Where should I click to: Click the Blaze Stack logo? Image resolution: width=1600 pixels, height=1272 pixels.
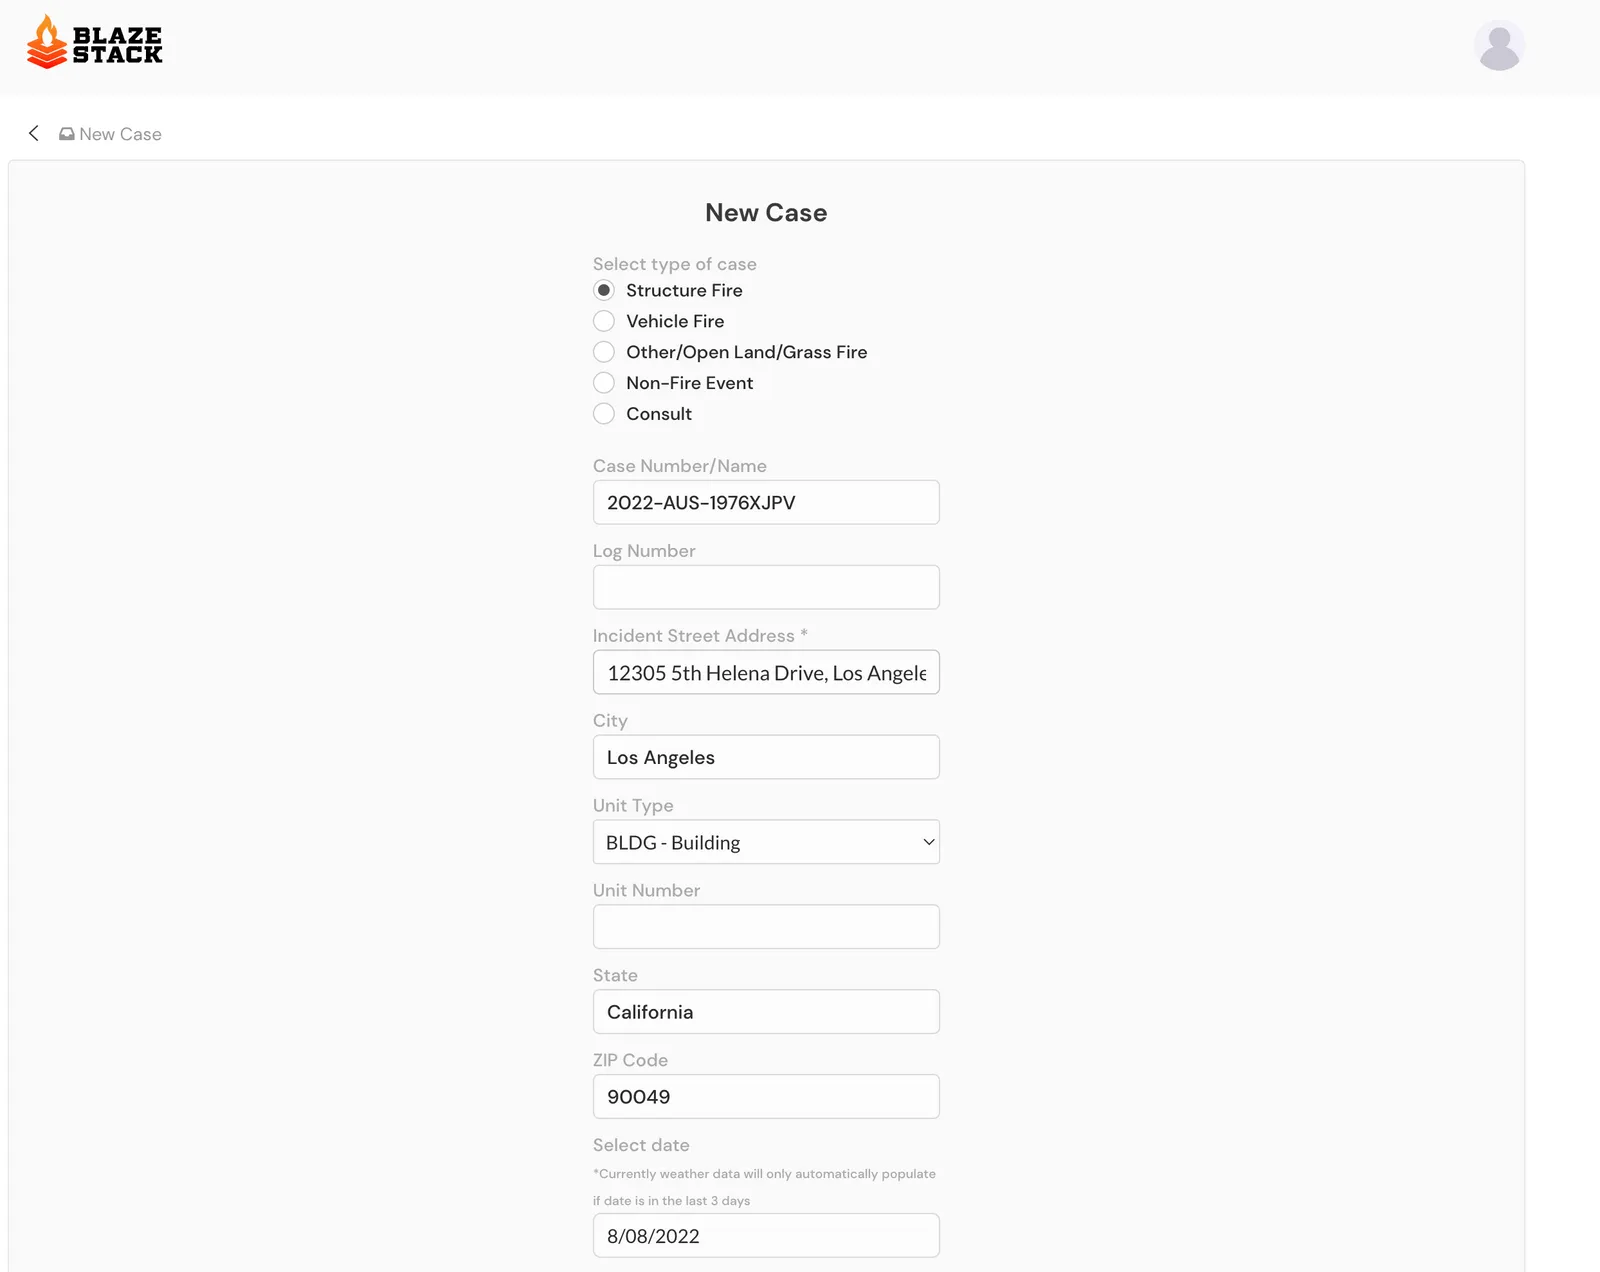(95, 41)
